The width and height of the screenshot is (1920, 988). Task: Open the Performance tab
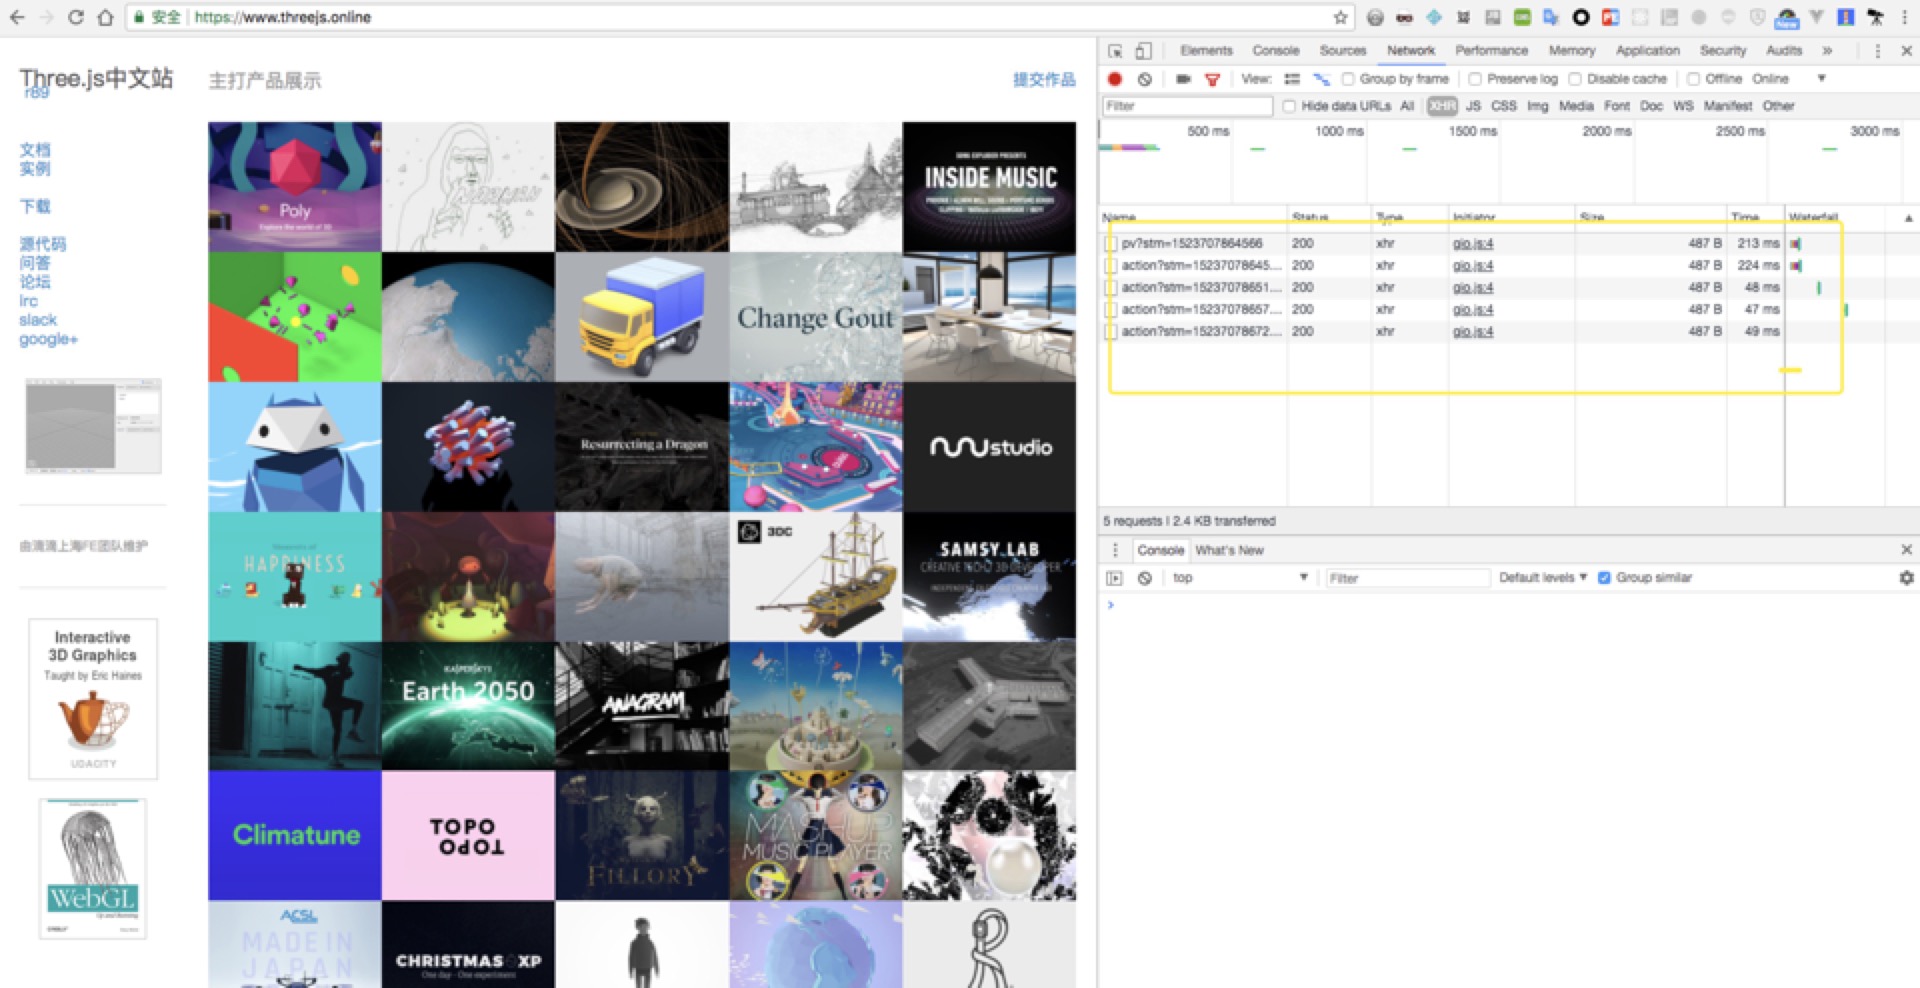pos(1491,51)
